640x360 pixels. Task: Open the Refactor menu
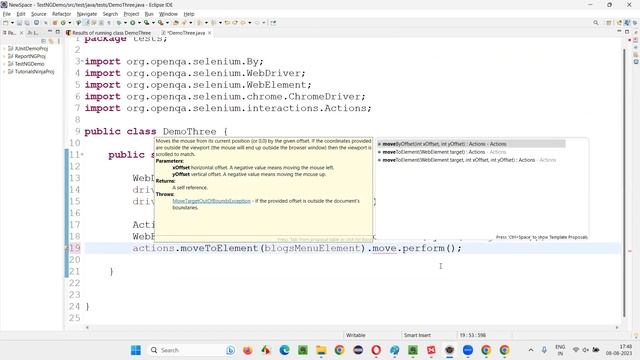(x=62, y=14)
